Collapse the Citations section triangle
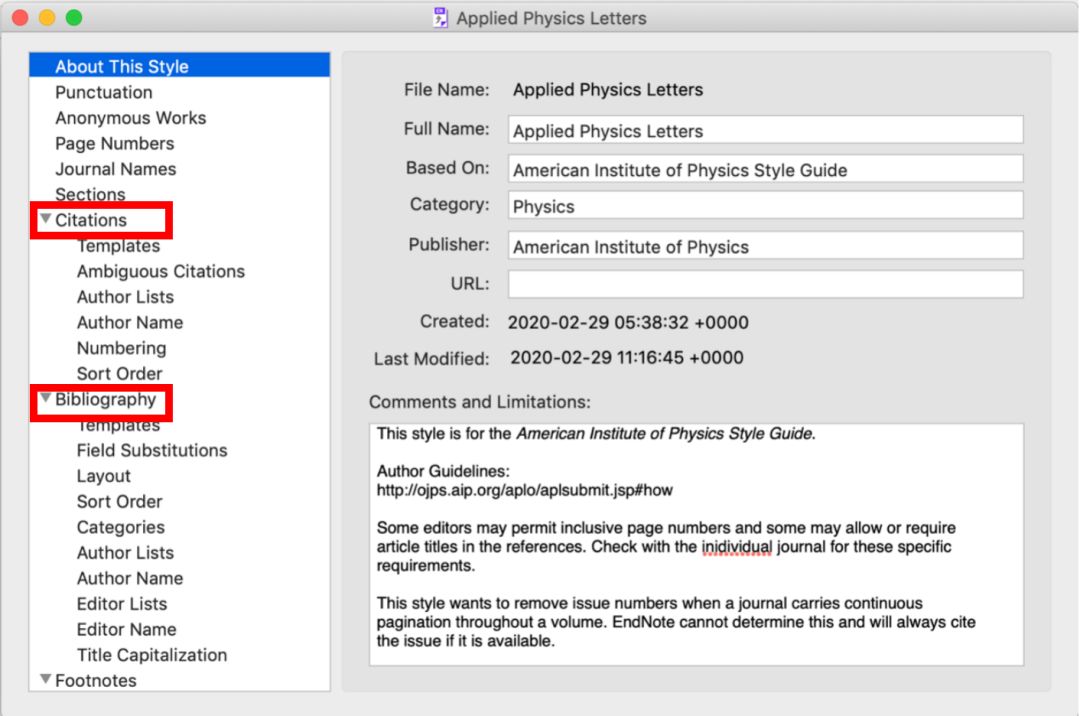This screenshot has height=716, width=1080. pyautogui.click(x=45, y=219)
